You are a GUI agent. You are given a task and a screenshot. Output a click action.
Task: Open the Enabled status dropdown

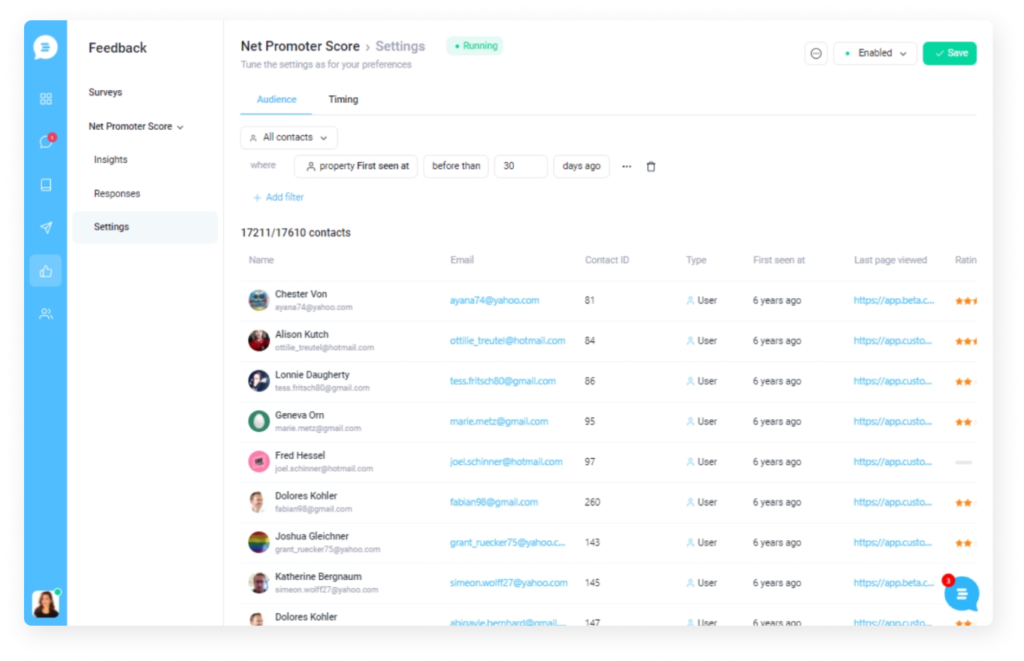[874, 54]
